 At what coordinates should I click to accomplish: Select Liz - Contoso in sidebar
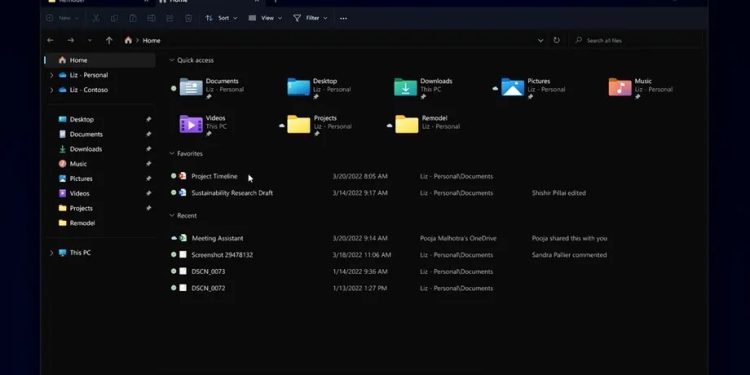click(88, 90)
